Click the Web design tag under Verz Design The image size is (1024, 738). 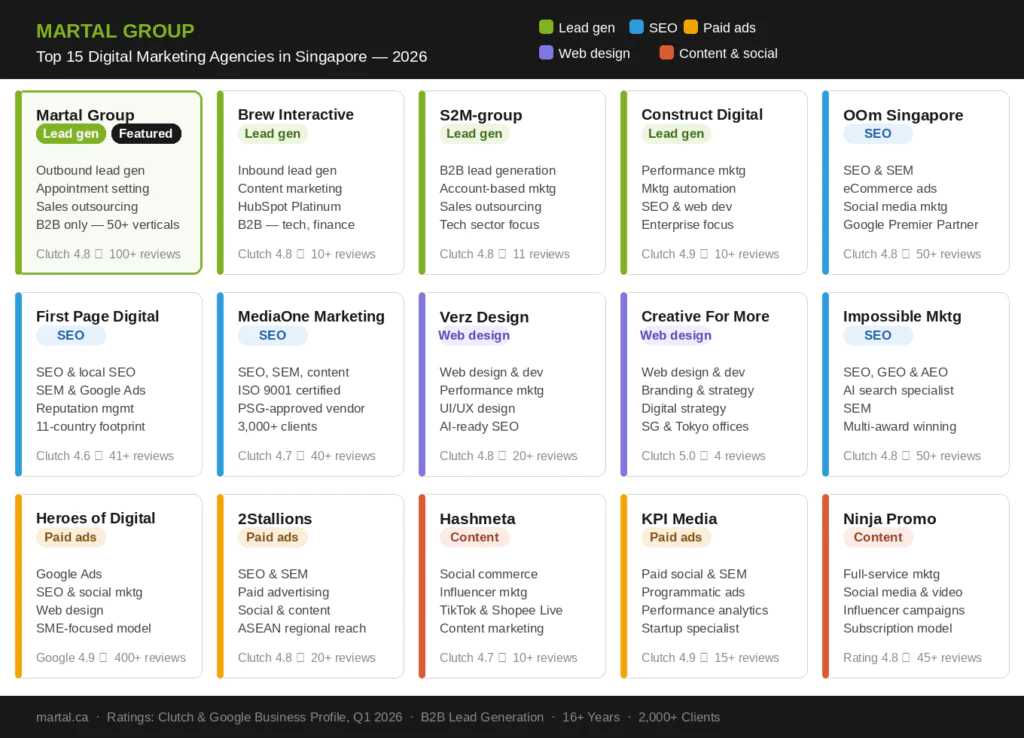(x=473, y=335)
